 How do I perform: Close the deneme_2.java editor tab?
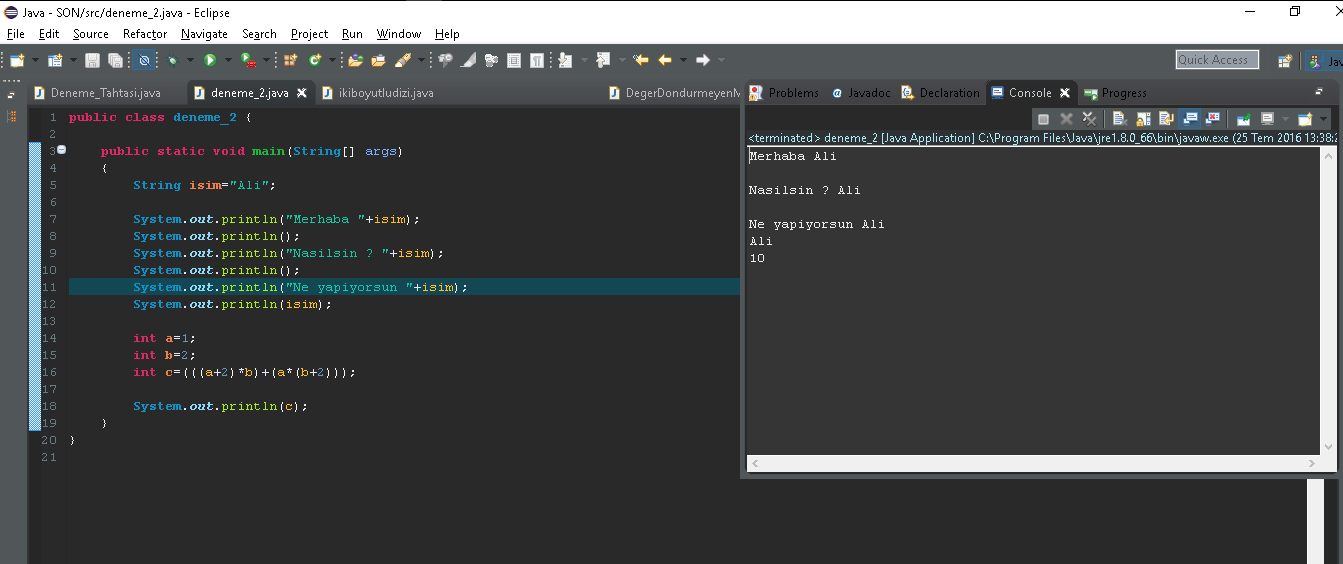point(301,93)
